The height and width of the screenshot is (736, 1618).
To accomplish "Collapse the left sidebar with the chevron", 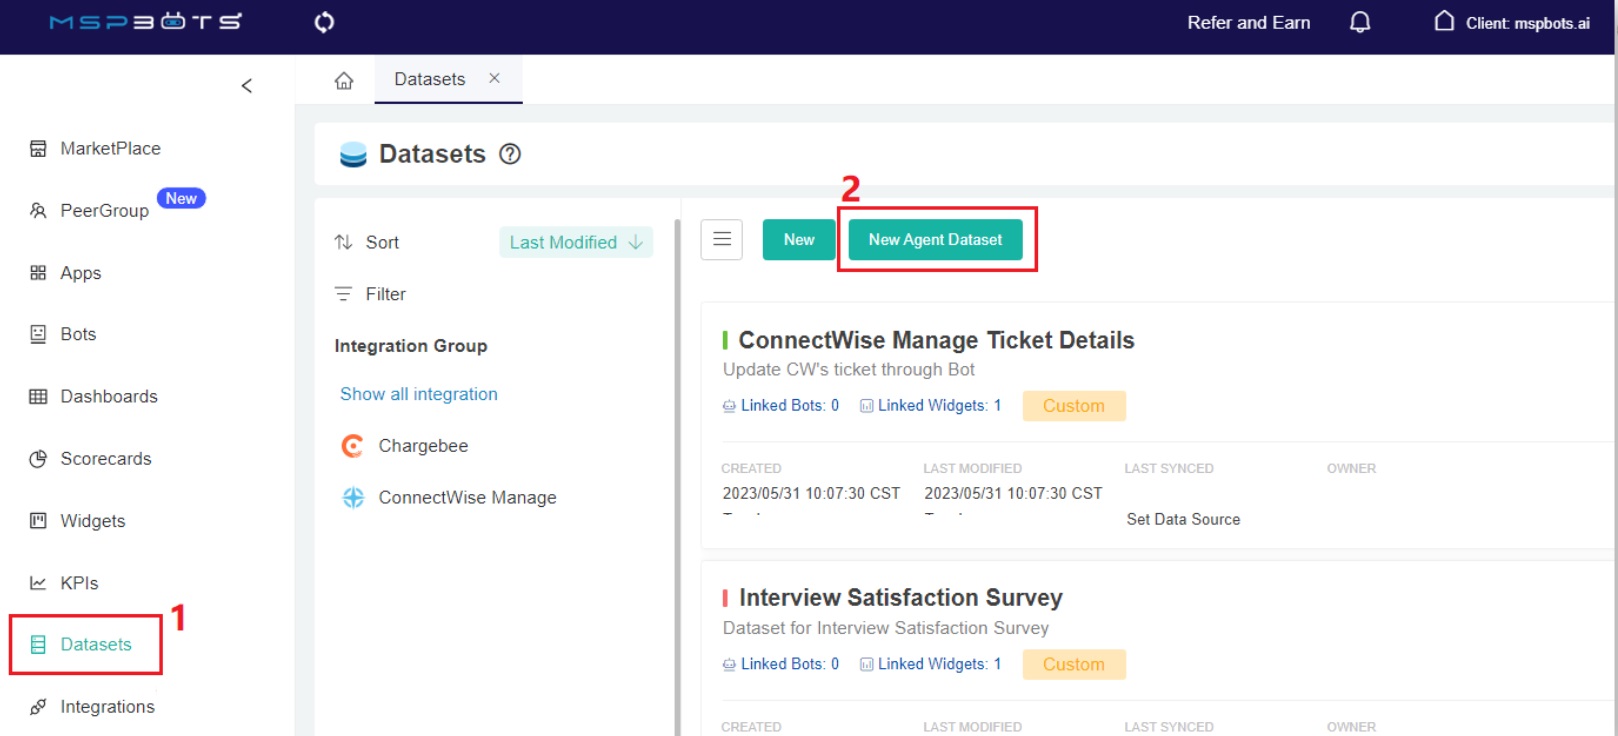I will click(x=246, y=86).
